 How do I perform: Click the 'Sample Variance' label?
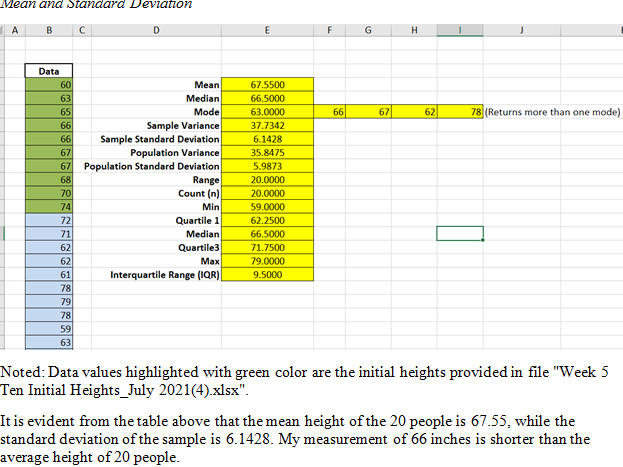183,126
